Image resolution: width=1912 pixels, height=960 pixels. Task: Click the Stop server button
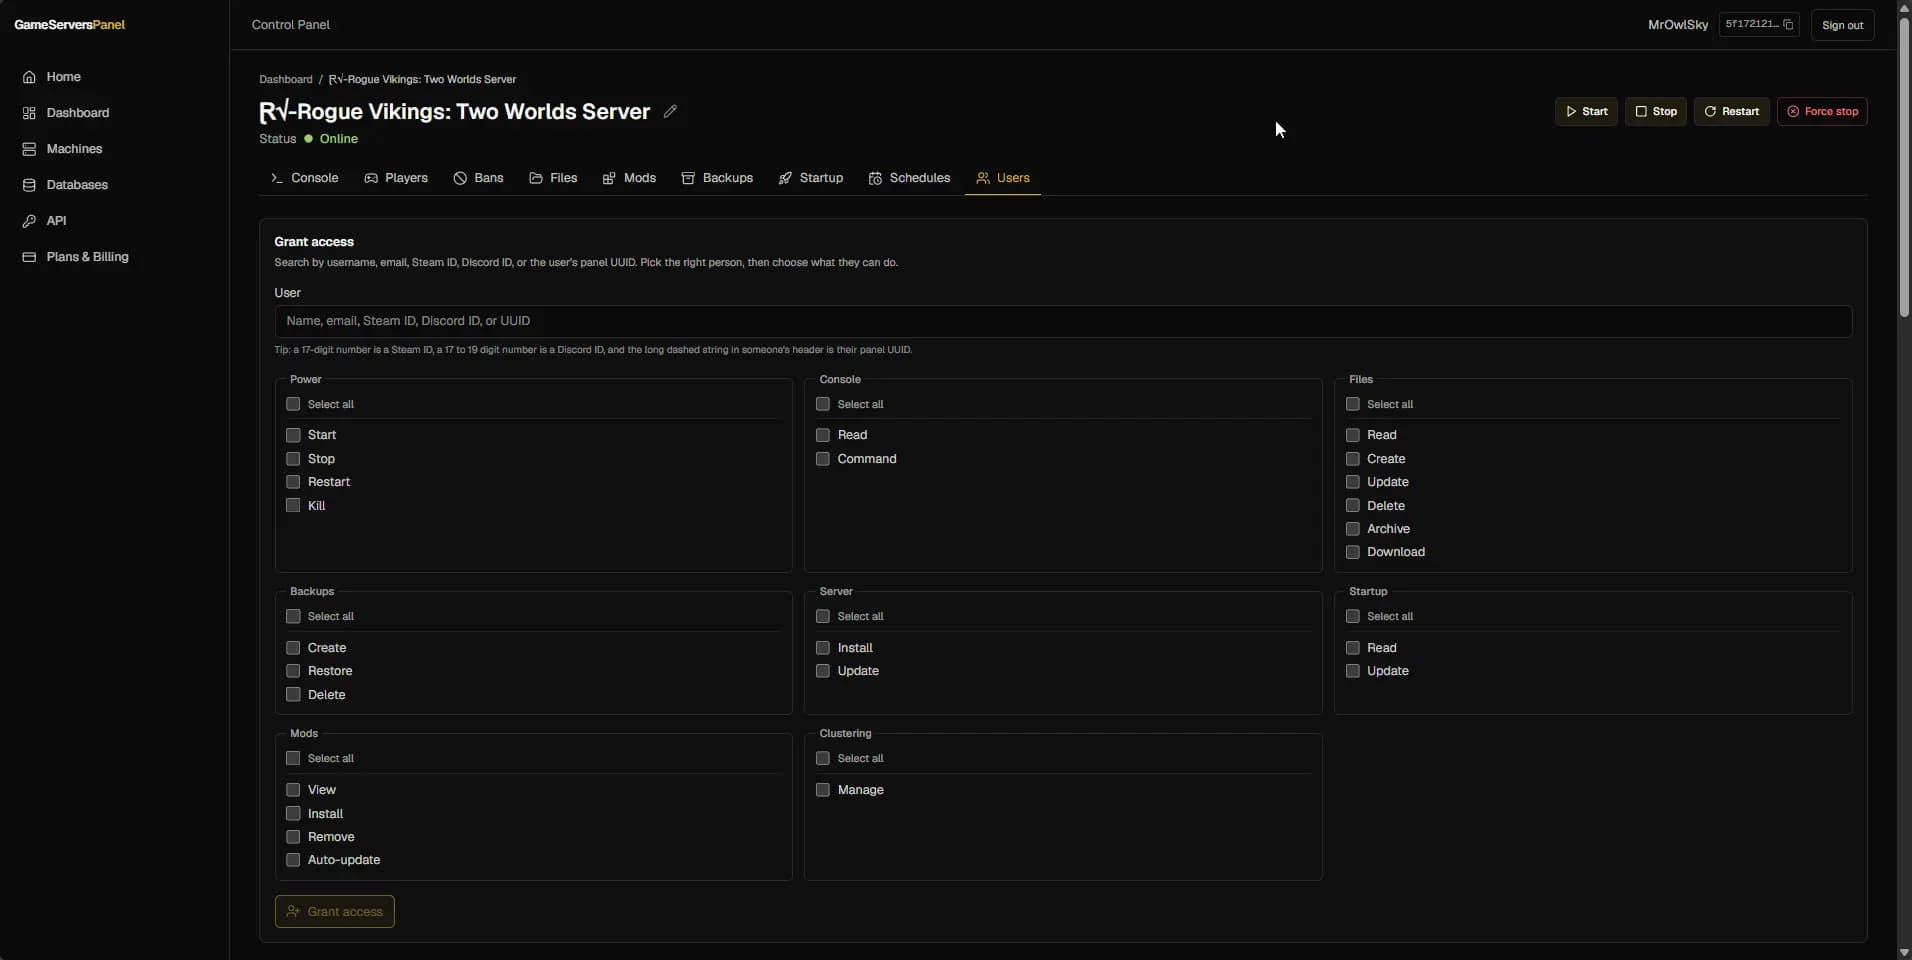point(1656,112)
